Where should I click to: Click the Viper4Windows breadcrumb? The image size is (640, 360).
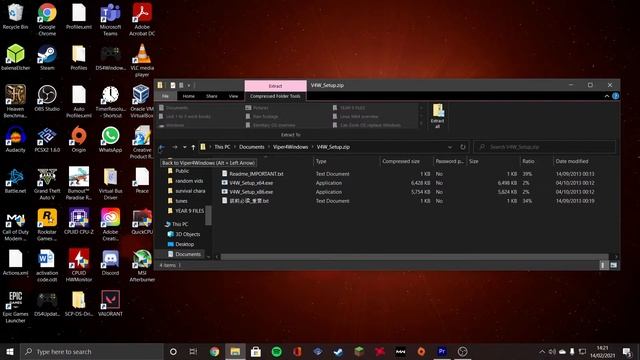[x=290, y=147]
